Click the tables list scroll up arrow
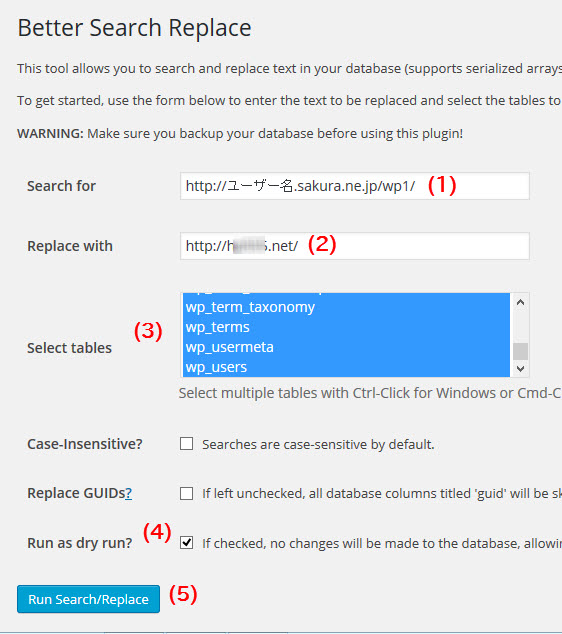Viewport: 562px width, 634px height. coord(520,302)
